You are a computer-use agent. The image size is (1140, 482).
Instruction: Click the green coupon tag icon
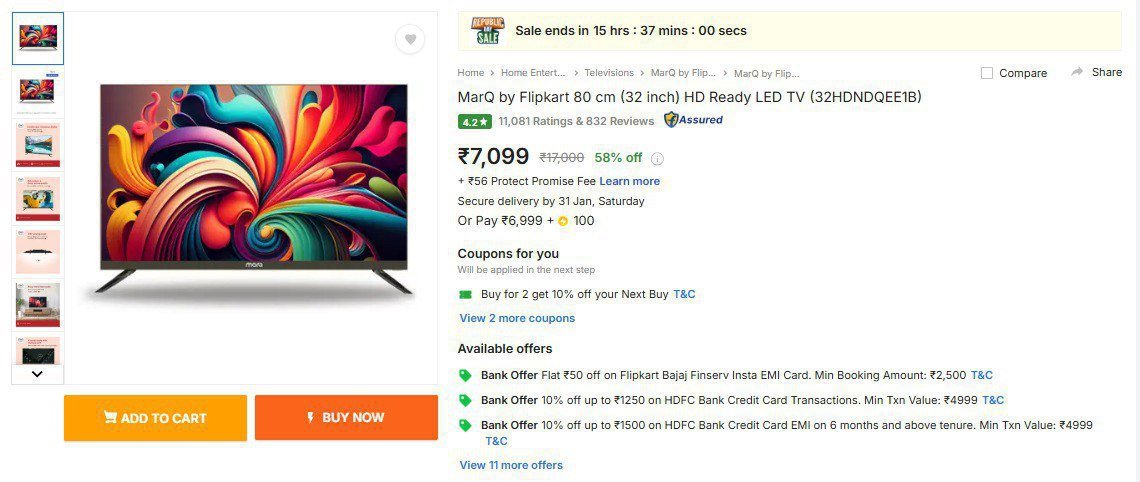pos(465,294)
